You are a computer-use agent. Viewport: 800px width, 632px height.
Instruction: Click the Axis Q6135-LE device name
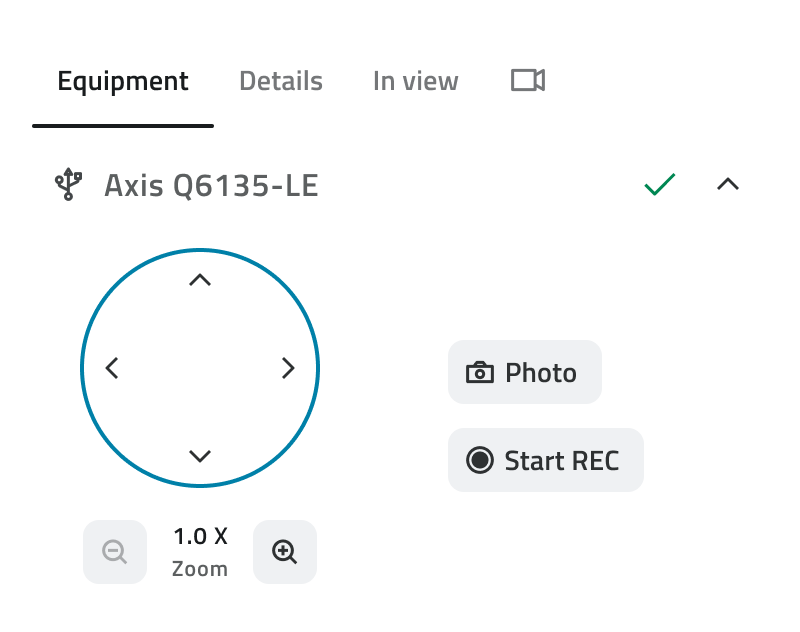(212, 185)
